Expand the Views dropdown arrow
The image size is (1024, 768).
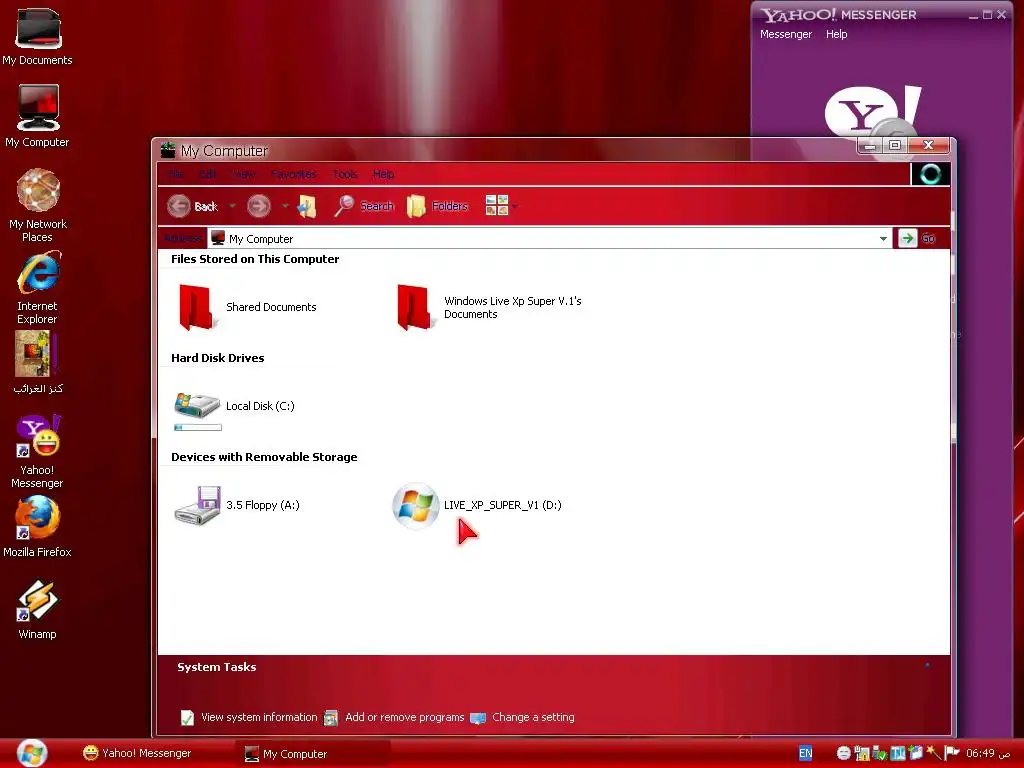tap(515, 206)
